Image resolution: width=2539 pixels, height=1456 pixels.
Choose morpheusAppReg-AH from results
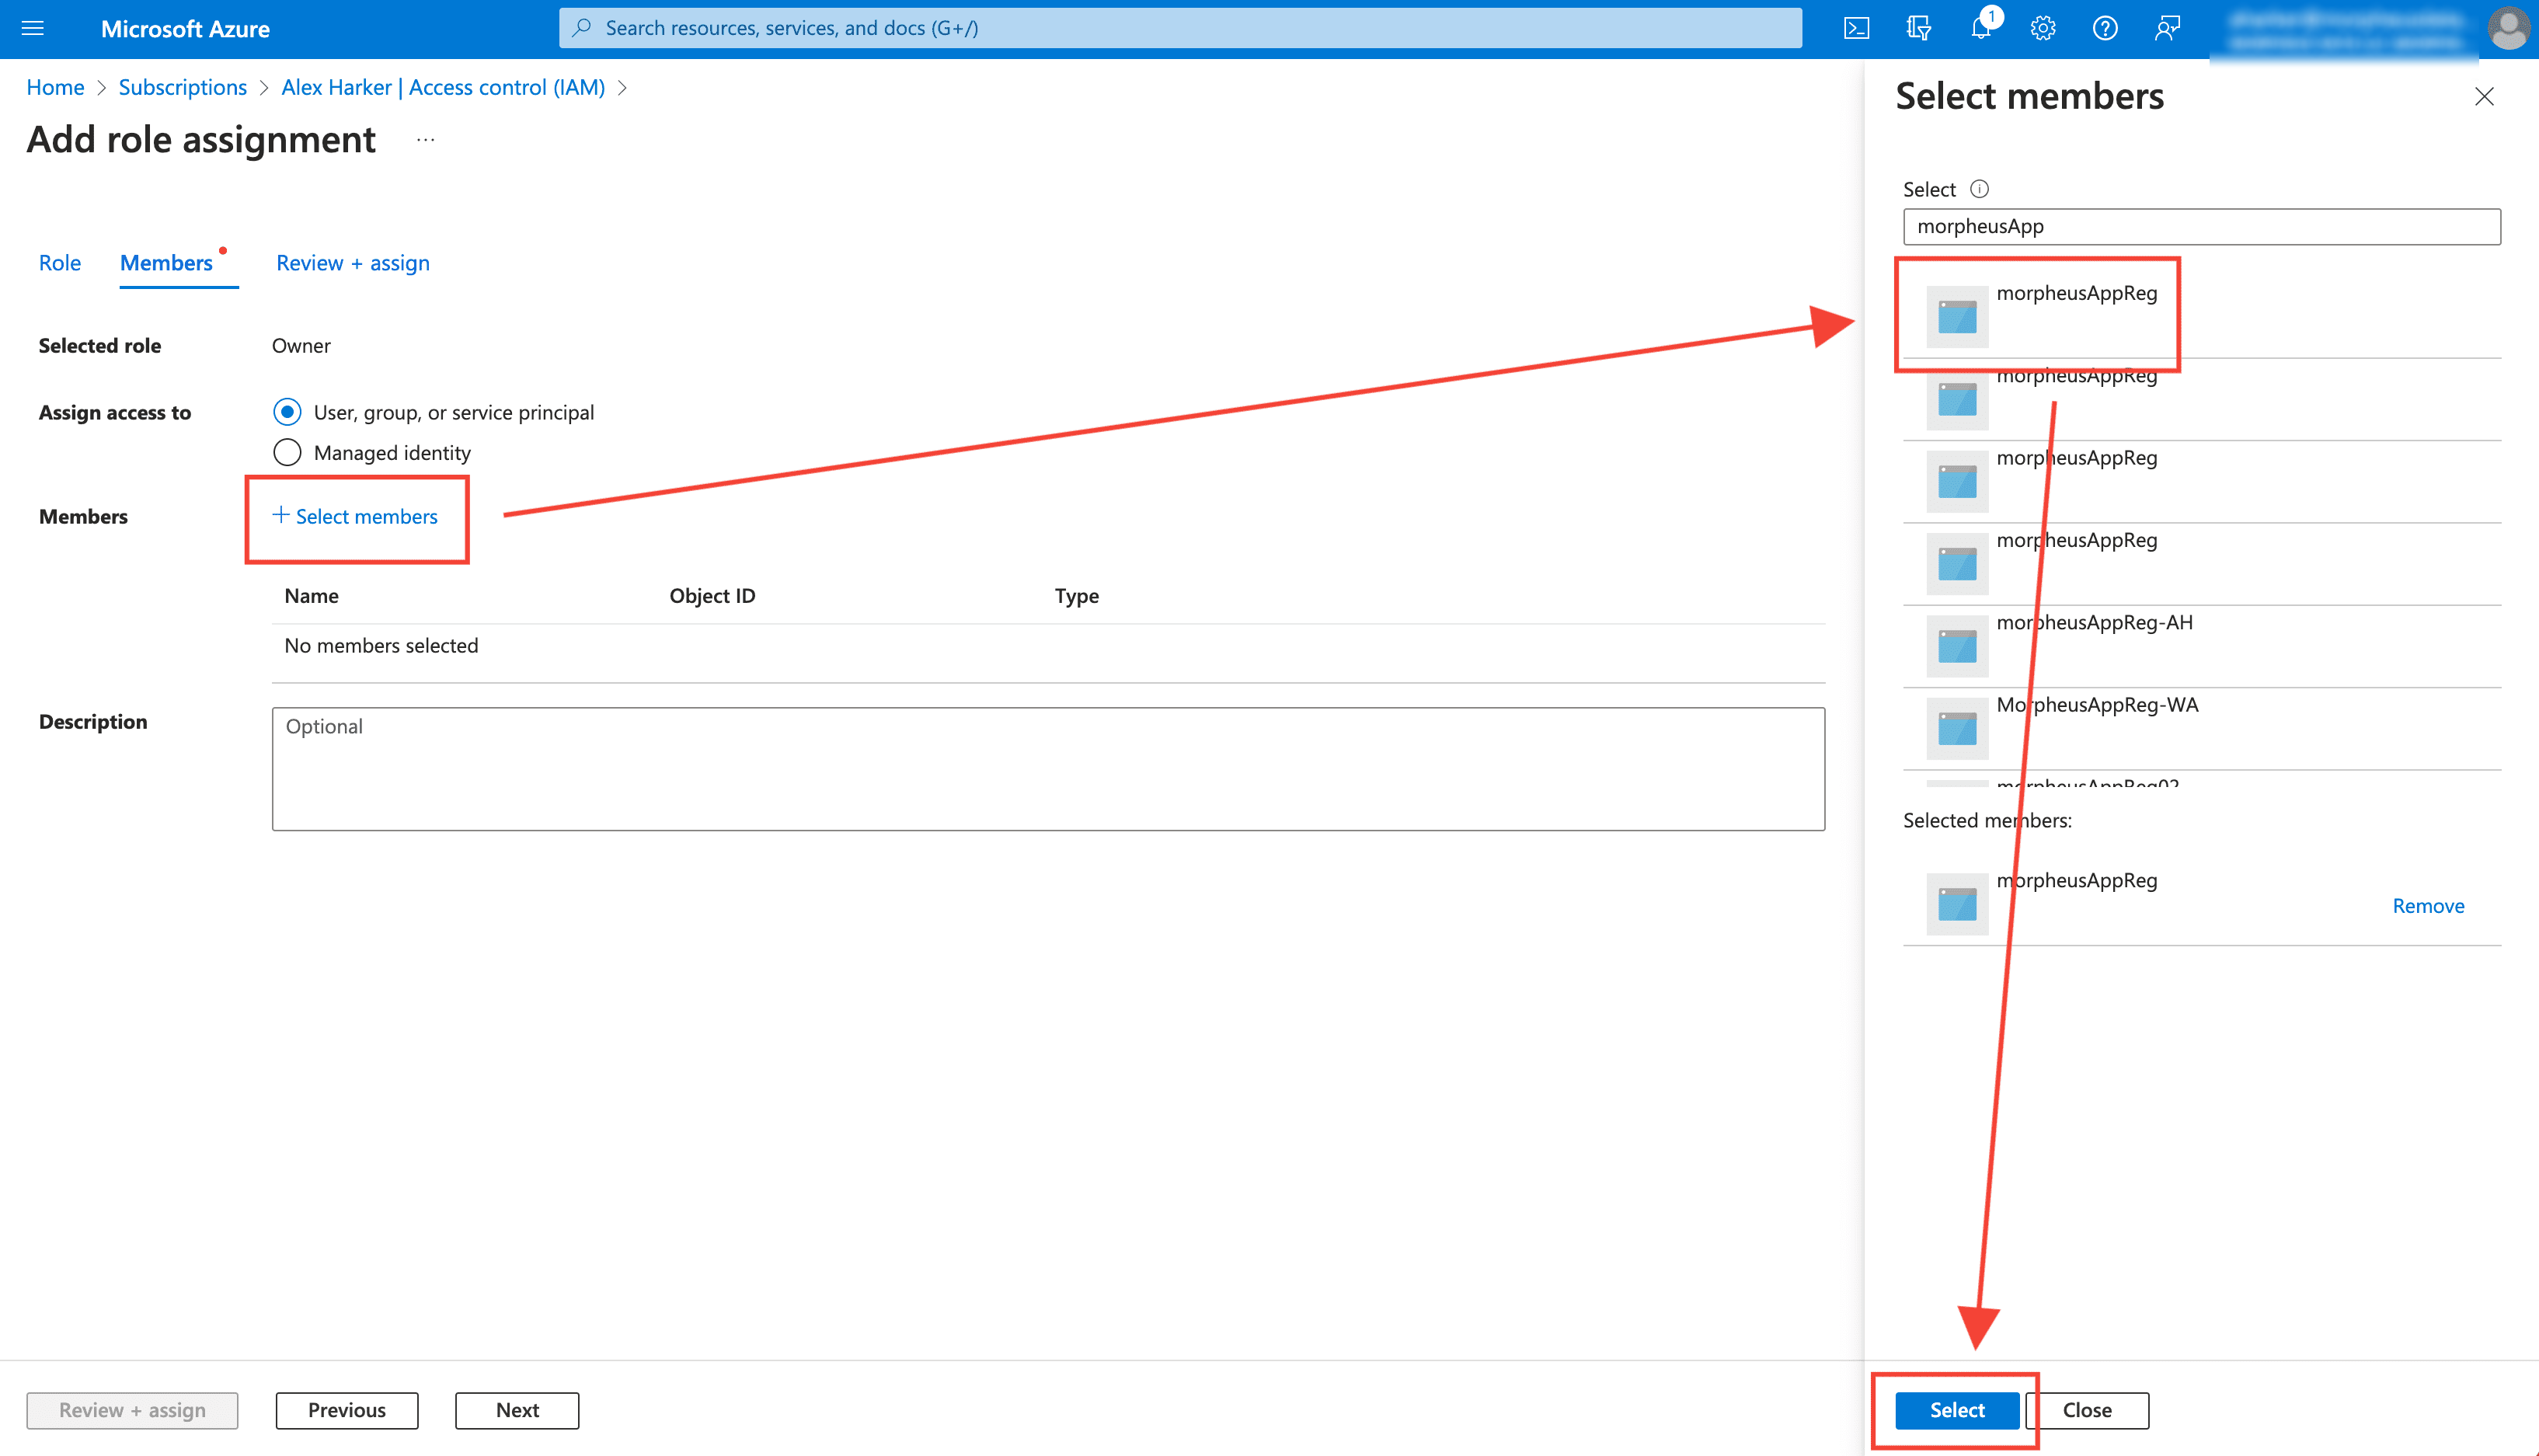(2094, 623)
